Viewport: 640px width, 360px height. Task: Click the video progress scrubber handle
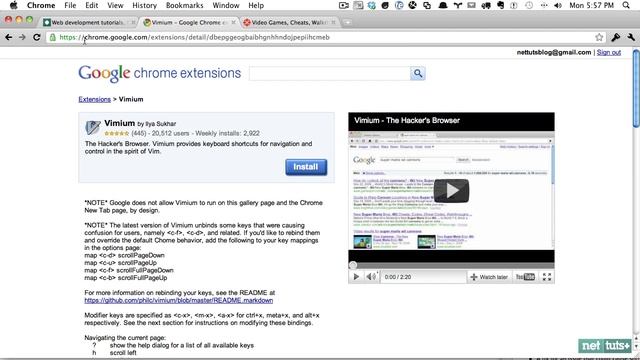click(353, 265)
